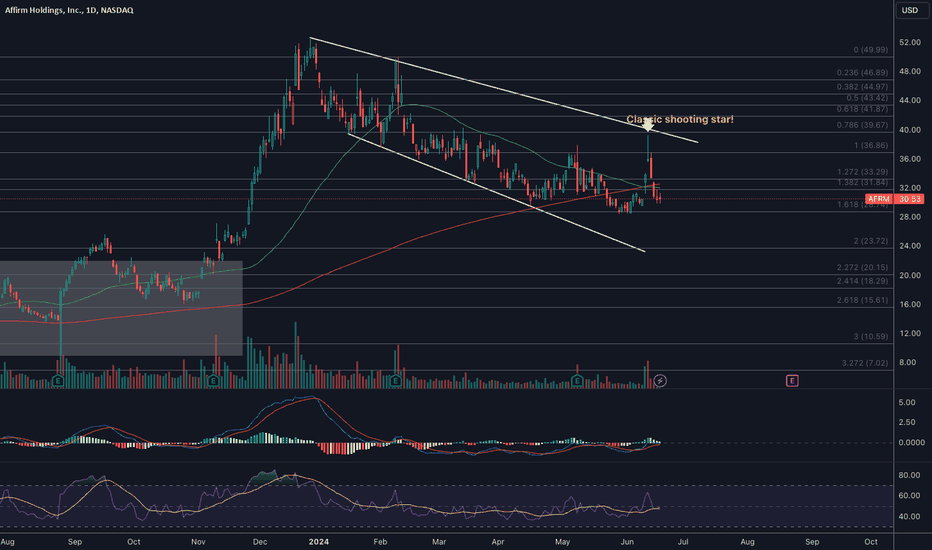Click the 24.00 price axis label
Screen dimensions: 932x550
(909, 246)
